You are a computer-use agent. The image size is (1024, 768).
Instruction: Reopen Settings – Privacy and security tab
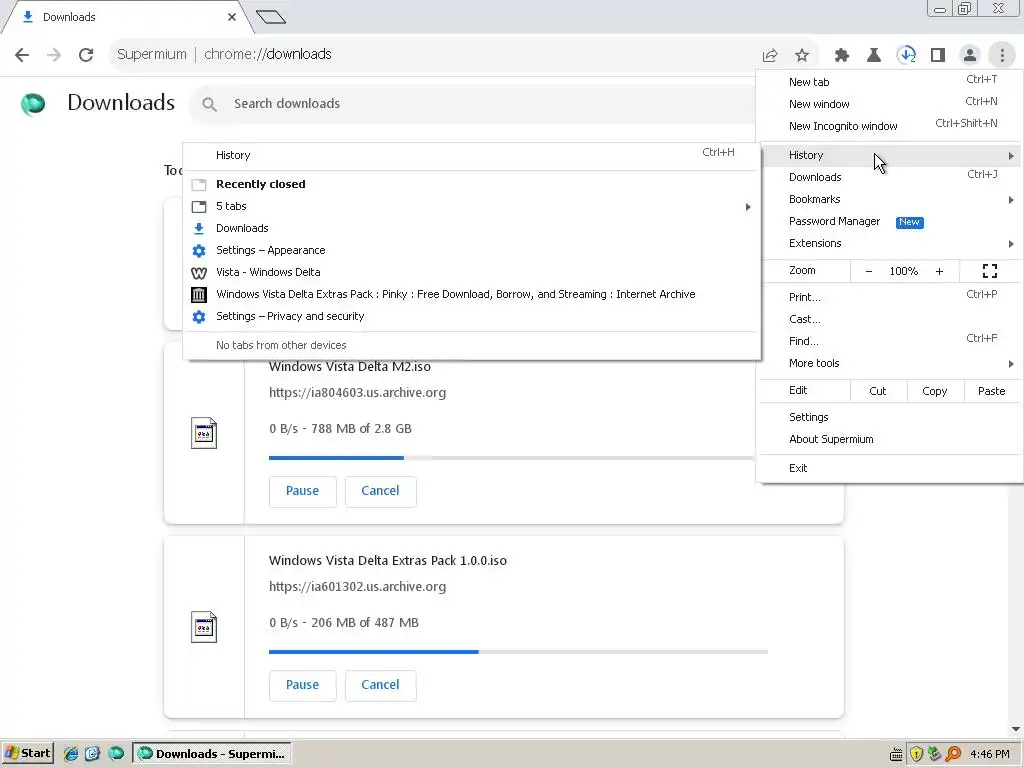(472, 316)
